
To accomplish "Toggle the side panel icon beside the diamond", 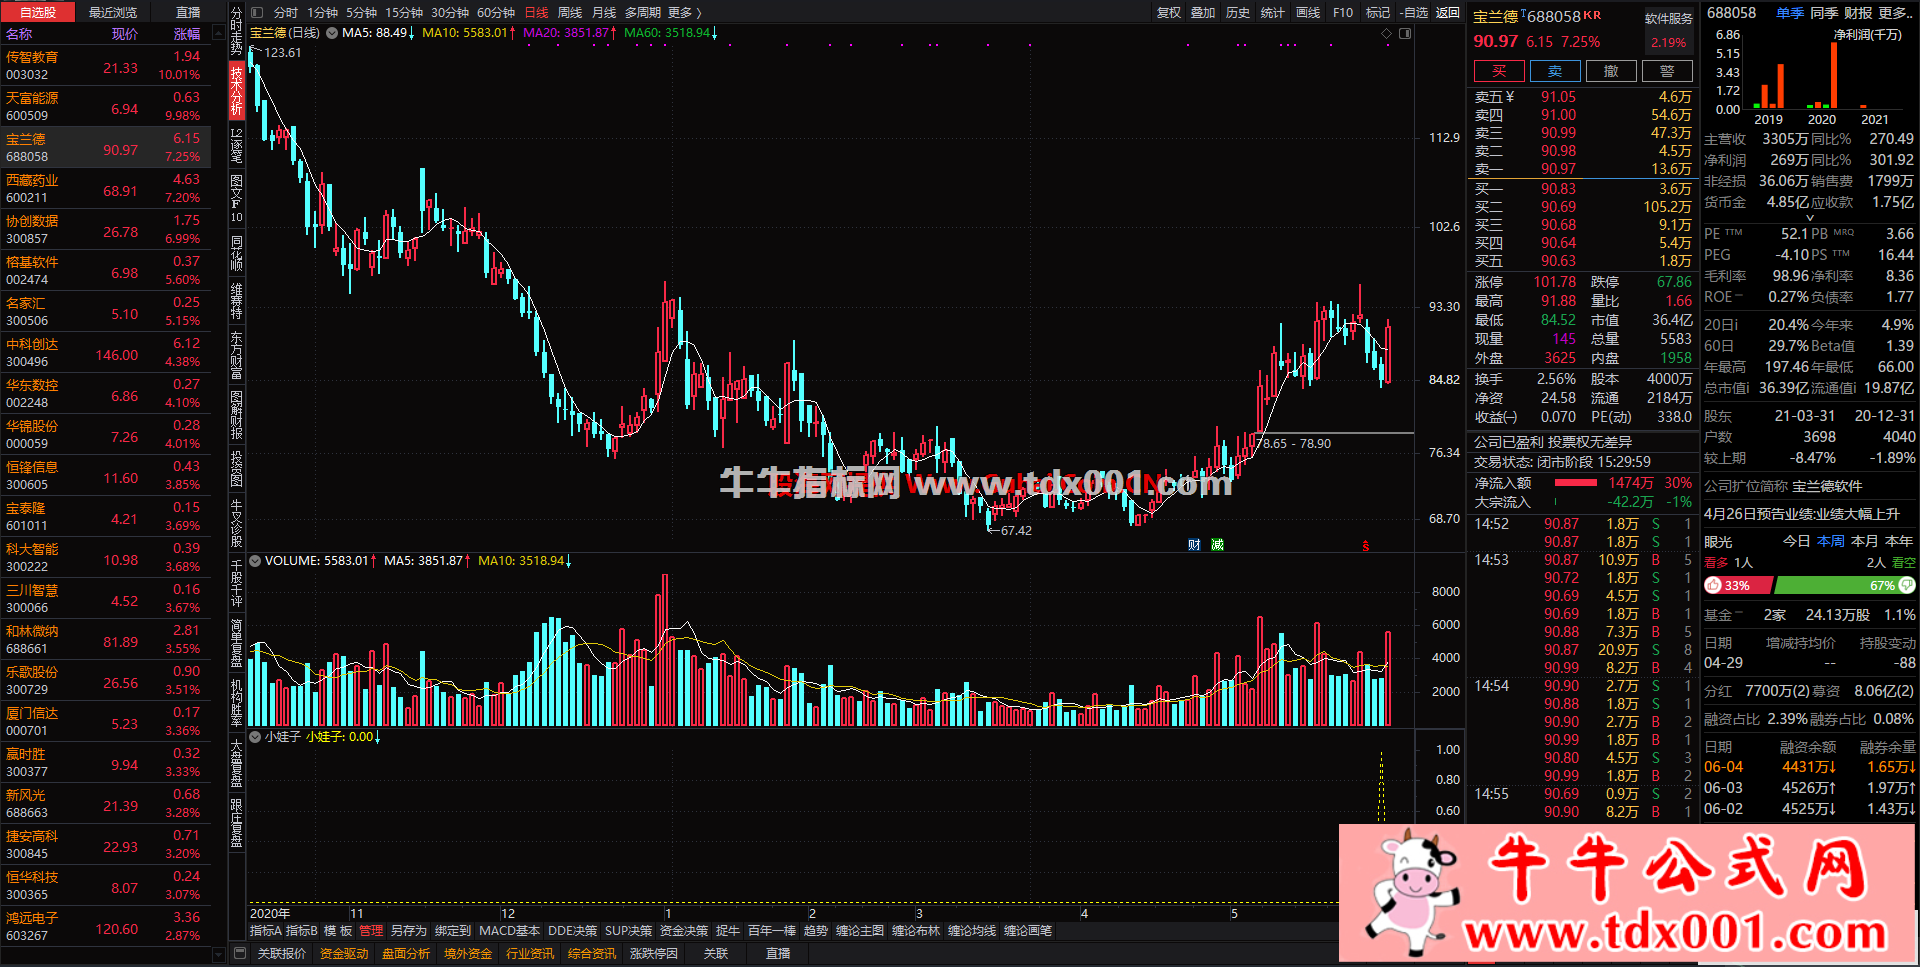I will point(1405,33).
